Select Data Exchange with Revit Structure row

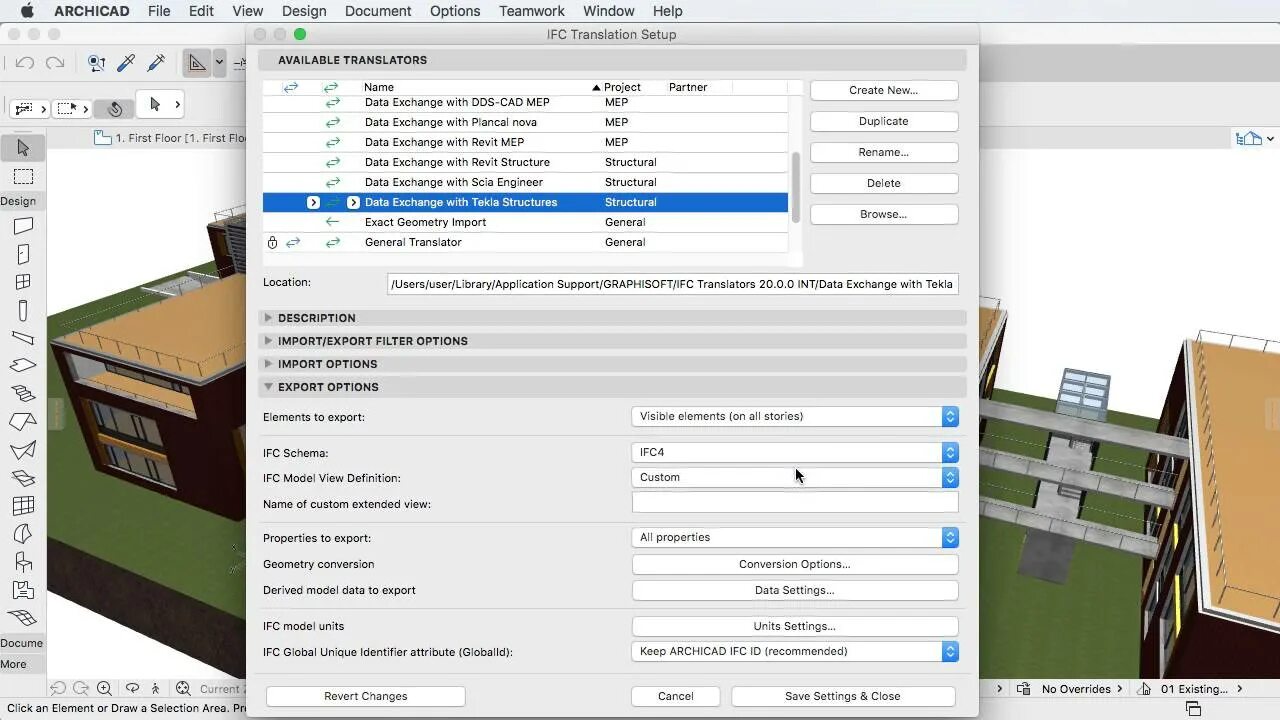[525, 162]
